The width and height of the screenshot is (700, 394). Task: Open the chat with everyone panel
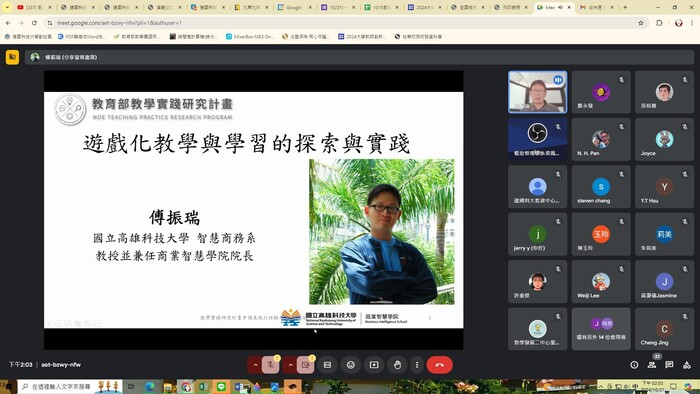click(x=669, y=365)
